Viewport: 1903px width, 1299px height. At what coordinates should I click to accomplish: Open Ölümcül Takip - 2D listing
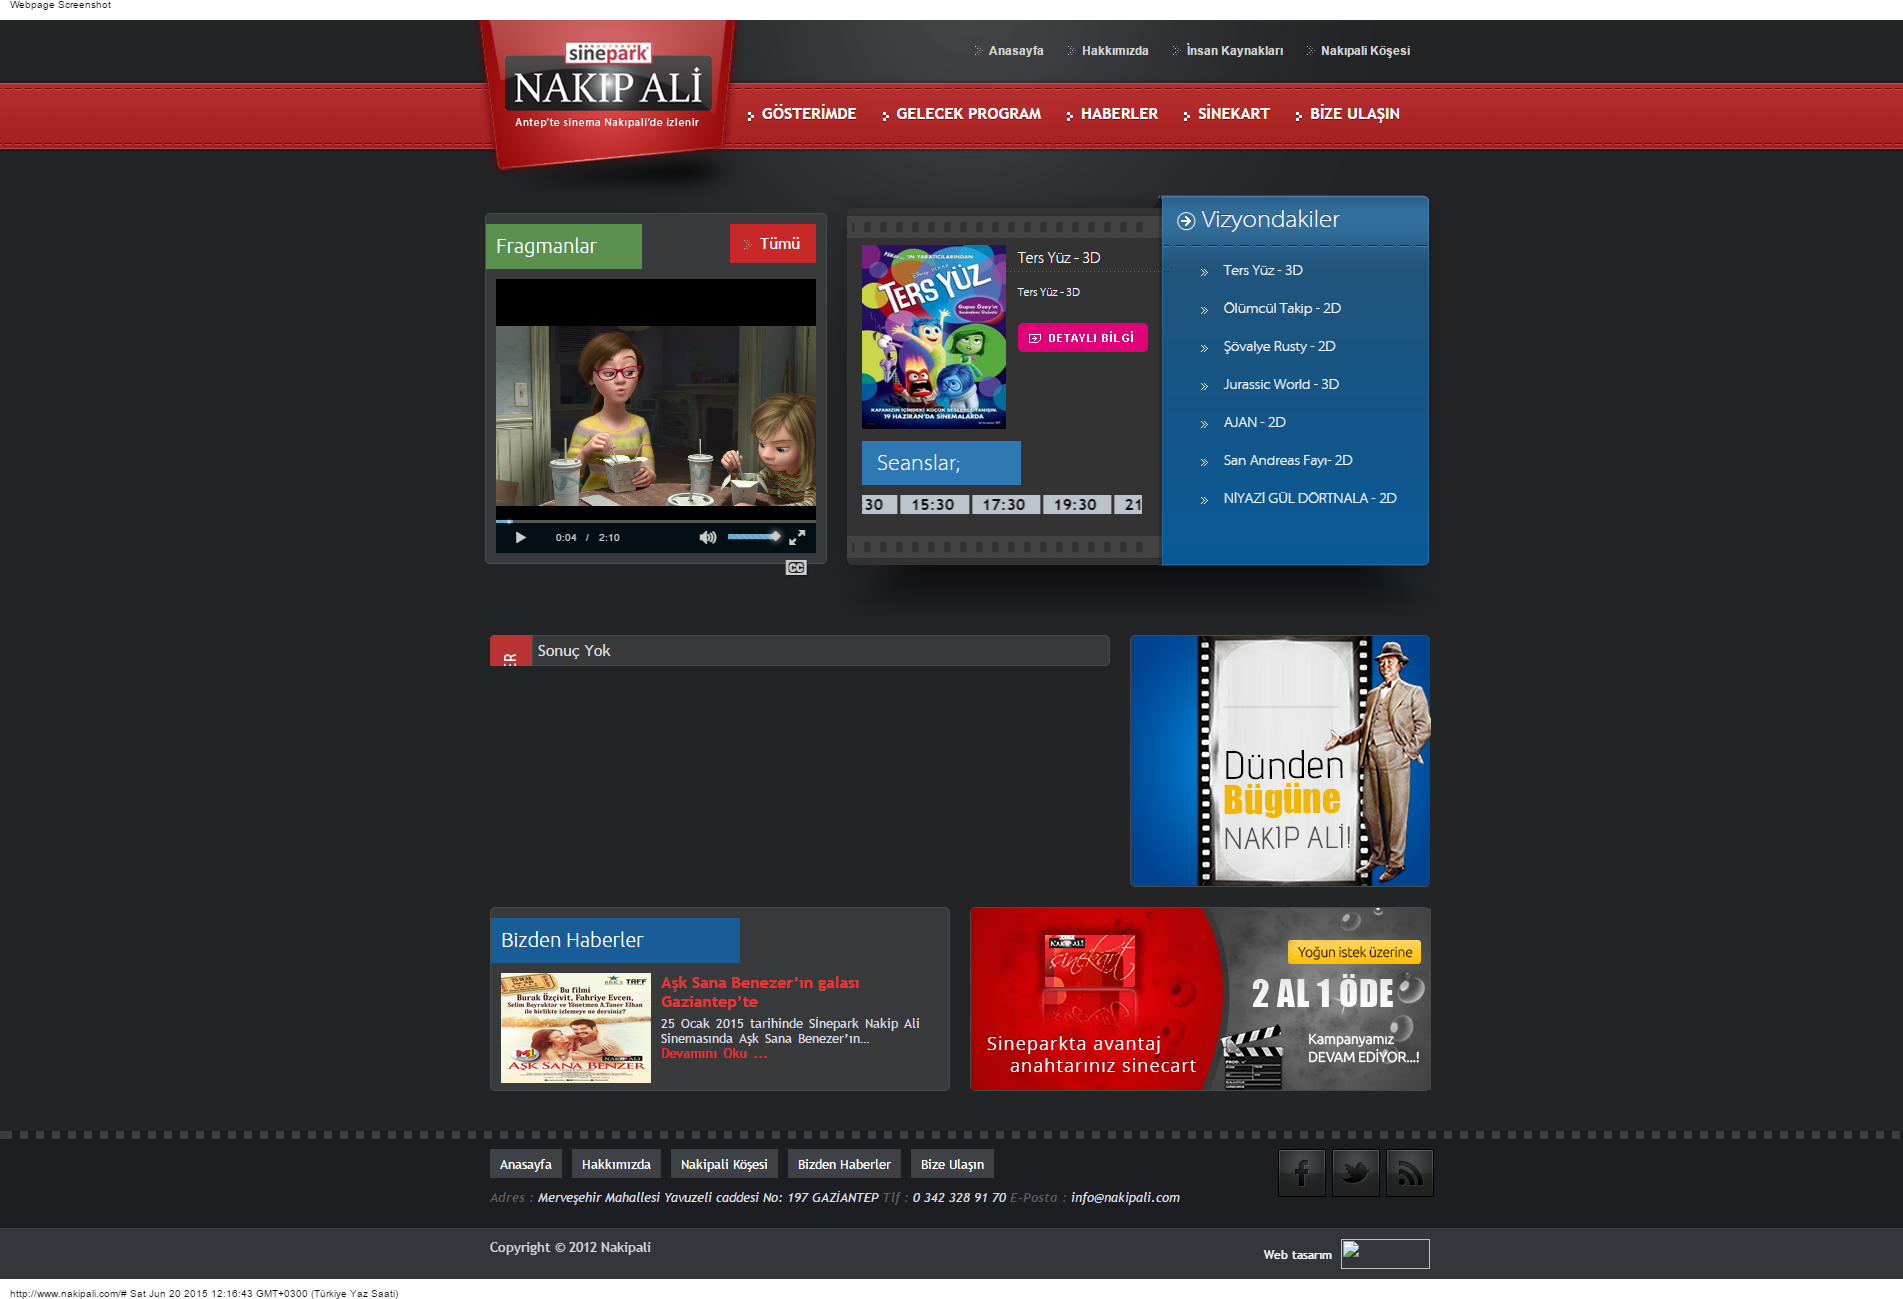point(1282,309)
